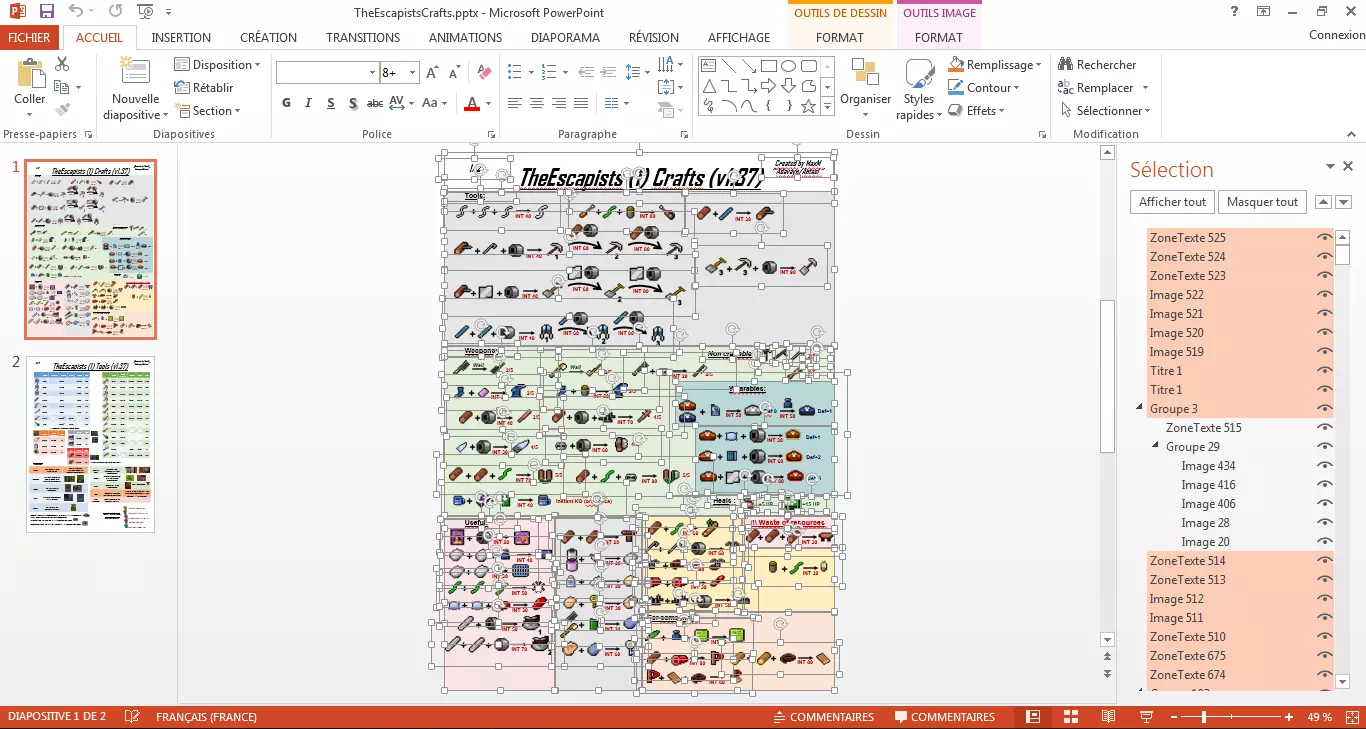Switch to the TRANSITIONS tab
The image size is (1366, 729).
[x=363, y=38]
